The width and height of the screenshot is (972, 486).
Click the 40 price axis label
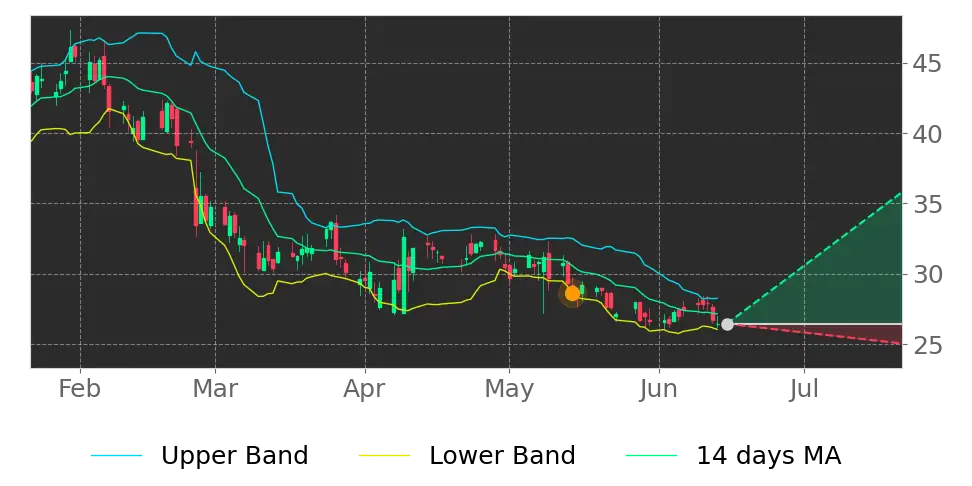tap(927, 134)
